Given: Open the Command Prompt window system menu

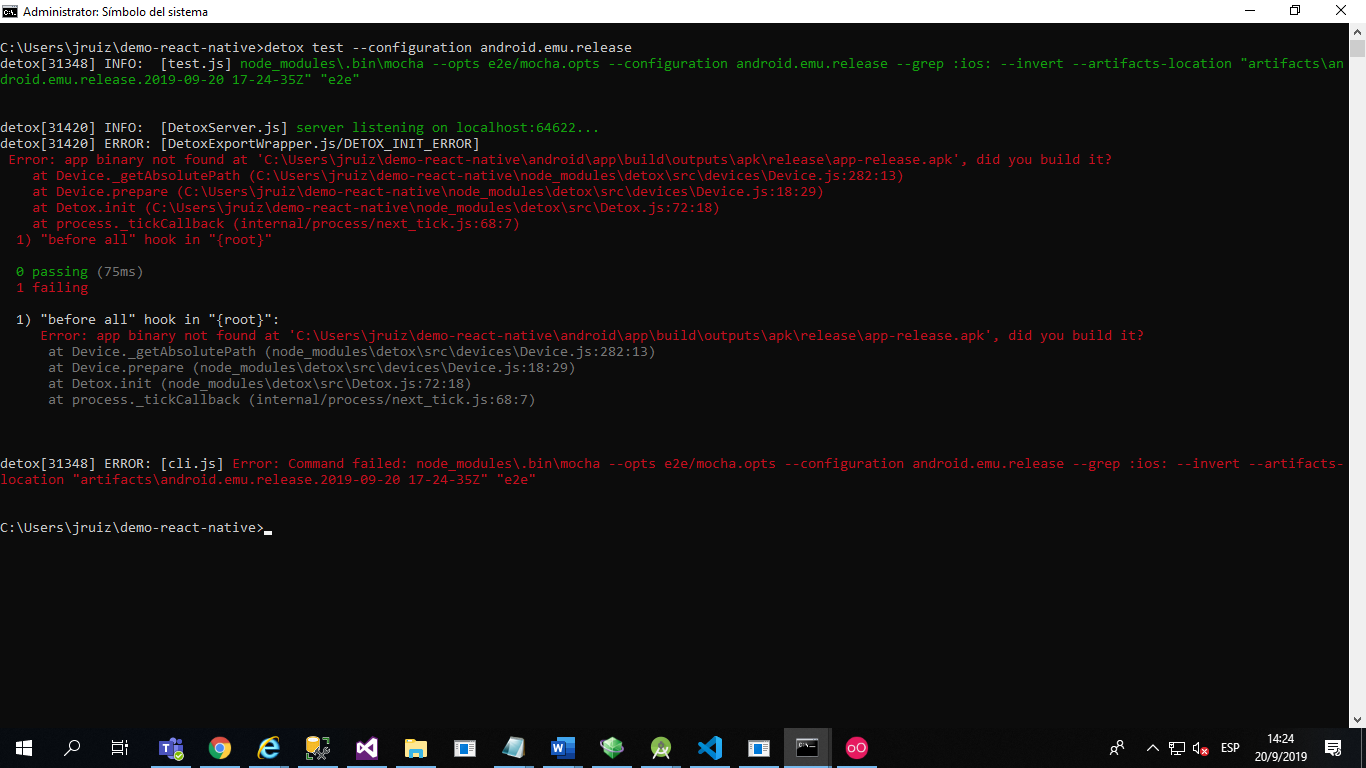Looking at the screenshot, I should tap(10, 11).
